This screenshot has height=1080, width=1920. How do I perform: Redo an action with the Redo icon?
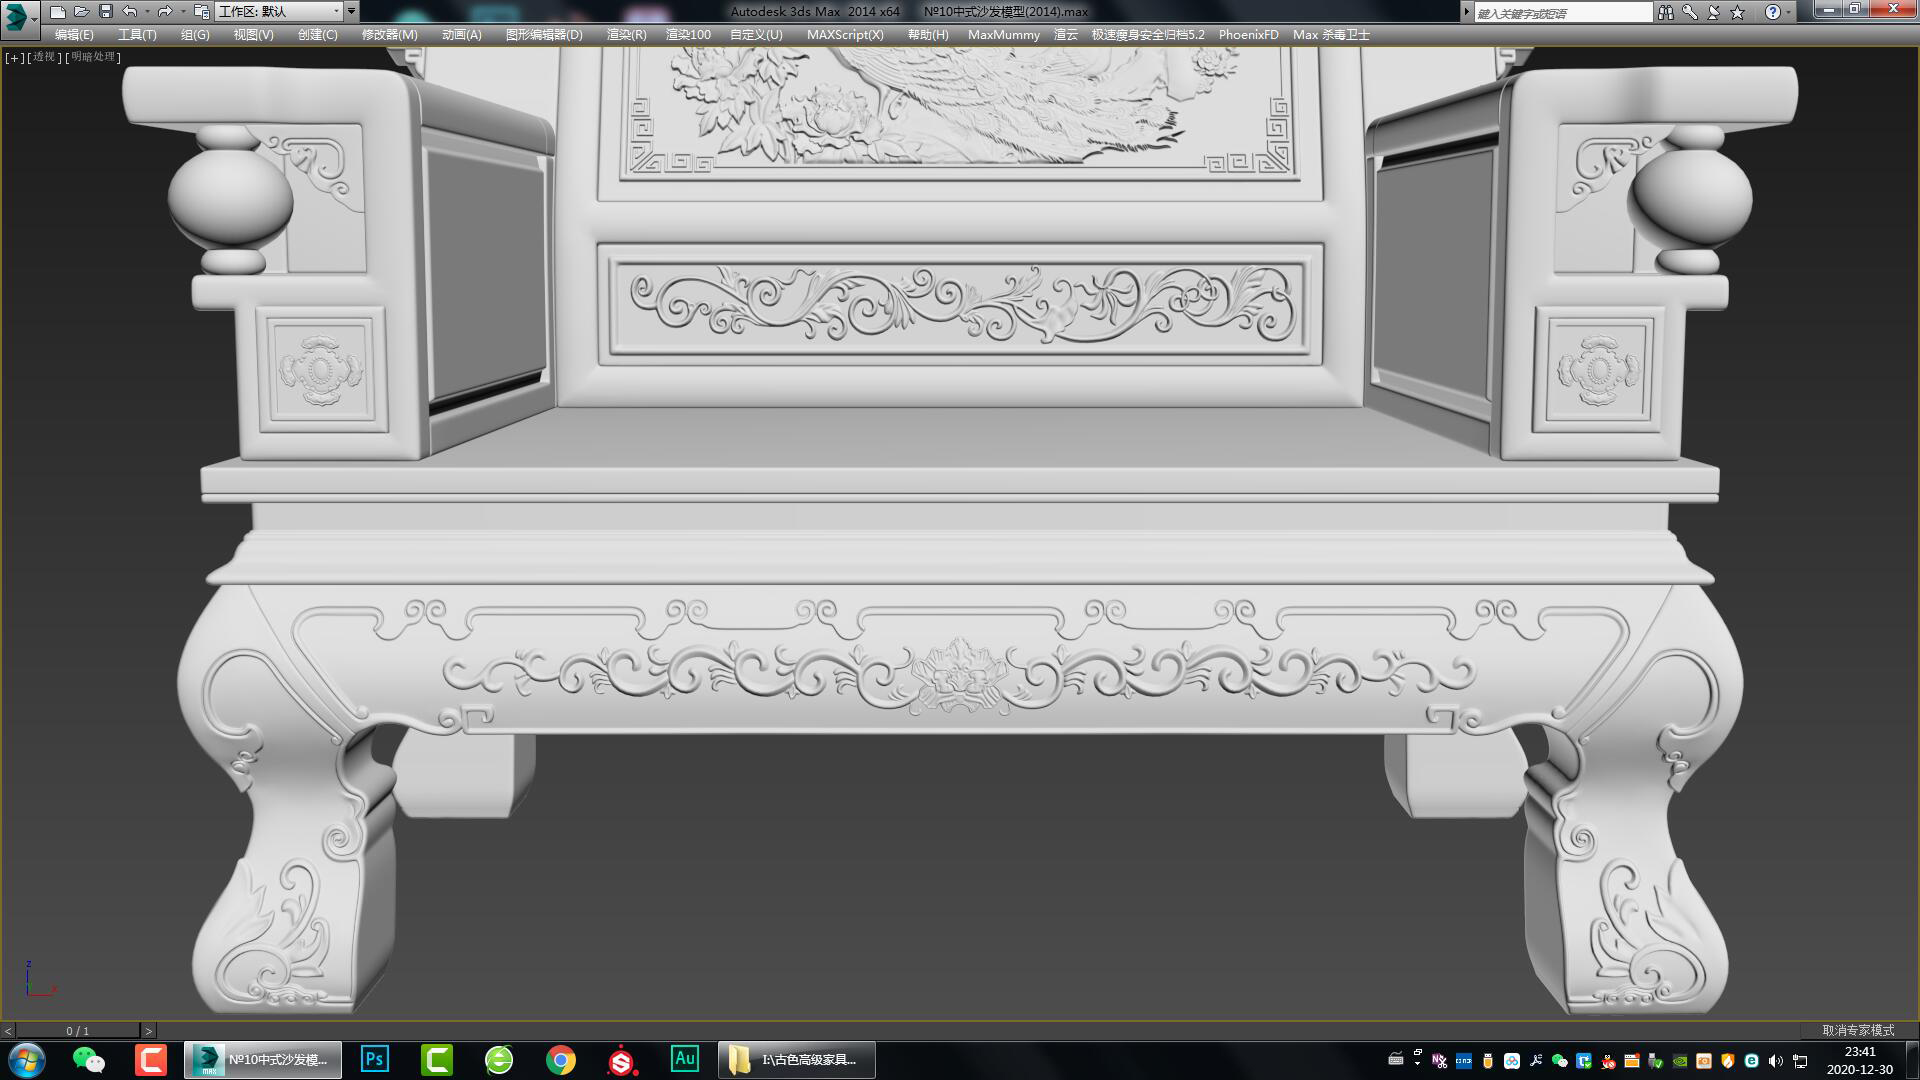[x=165, y=11]
